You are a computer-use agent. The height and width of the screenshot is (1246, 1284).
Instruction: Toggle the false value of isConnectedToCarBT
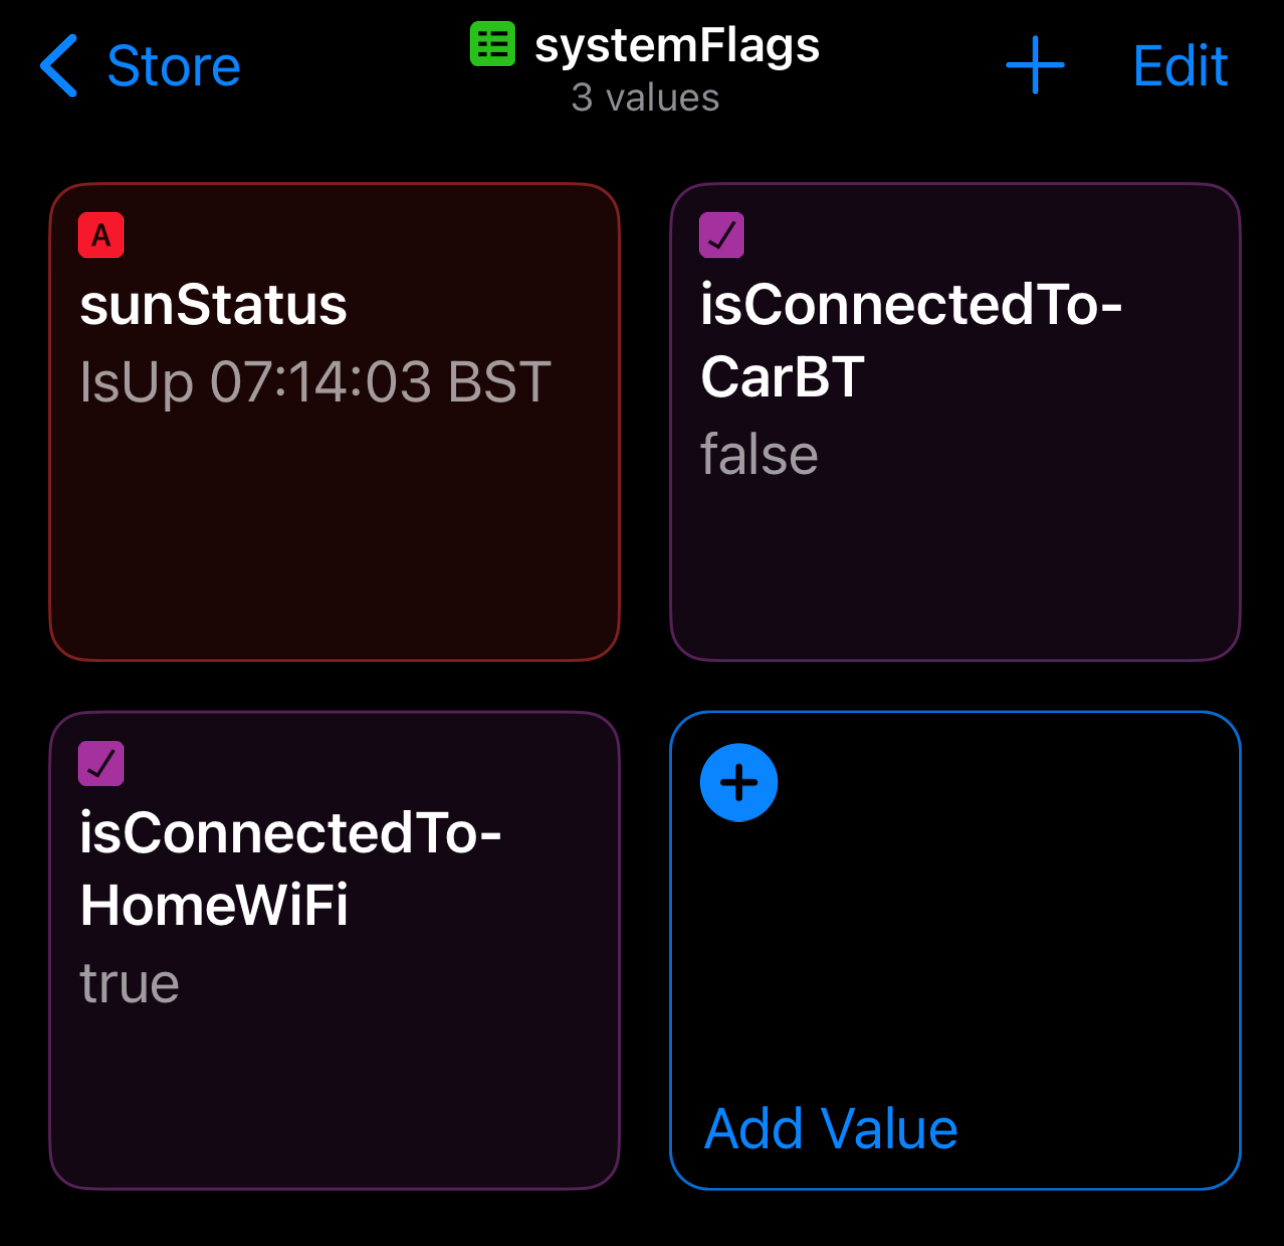tap(759, 455)
